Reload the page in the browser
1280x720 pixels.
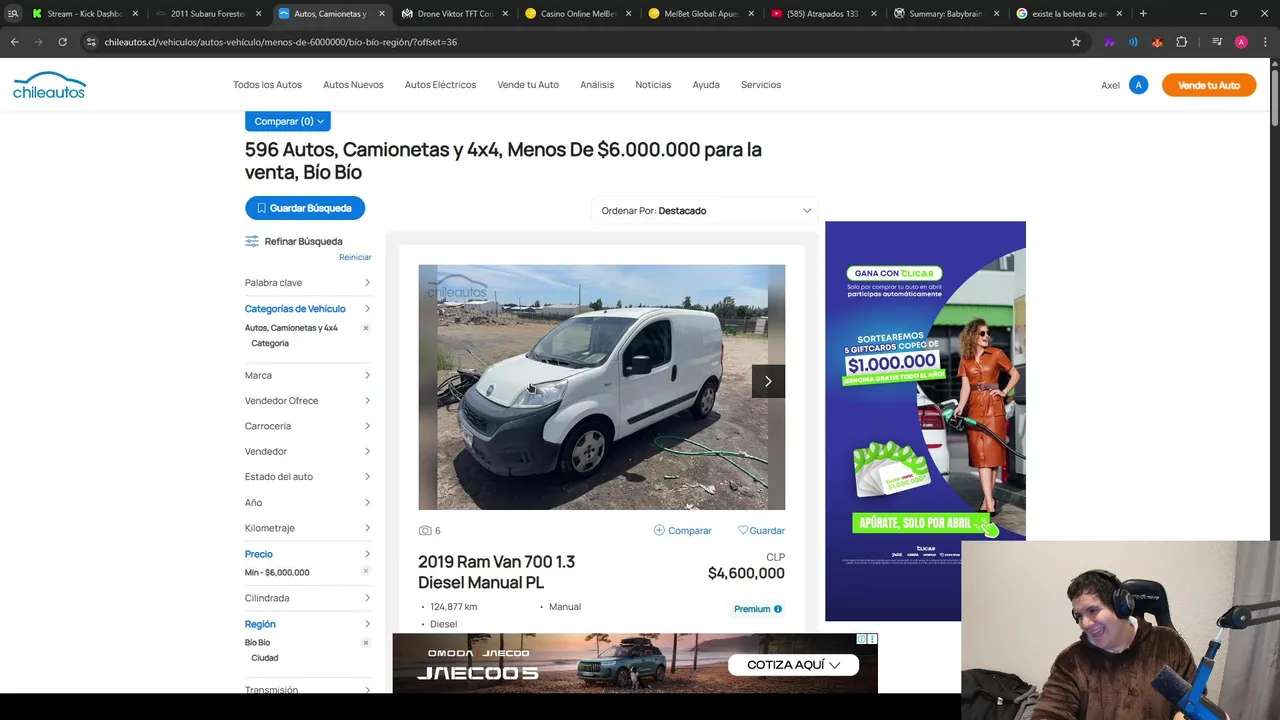click(x=62, y=42)
